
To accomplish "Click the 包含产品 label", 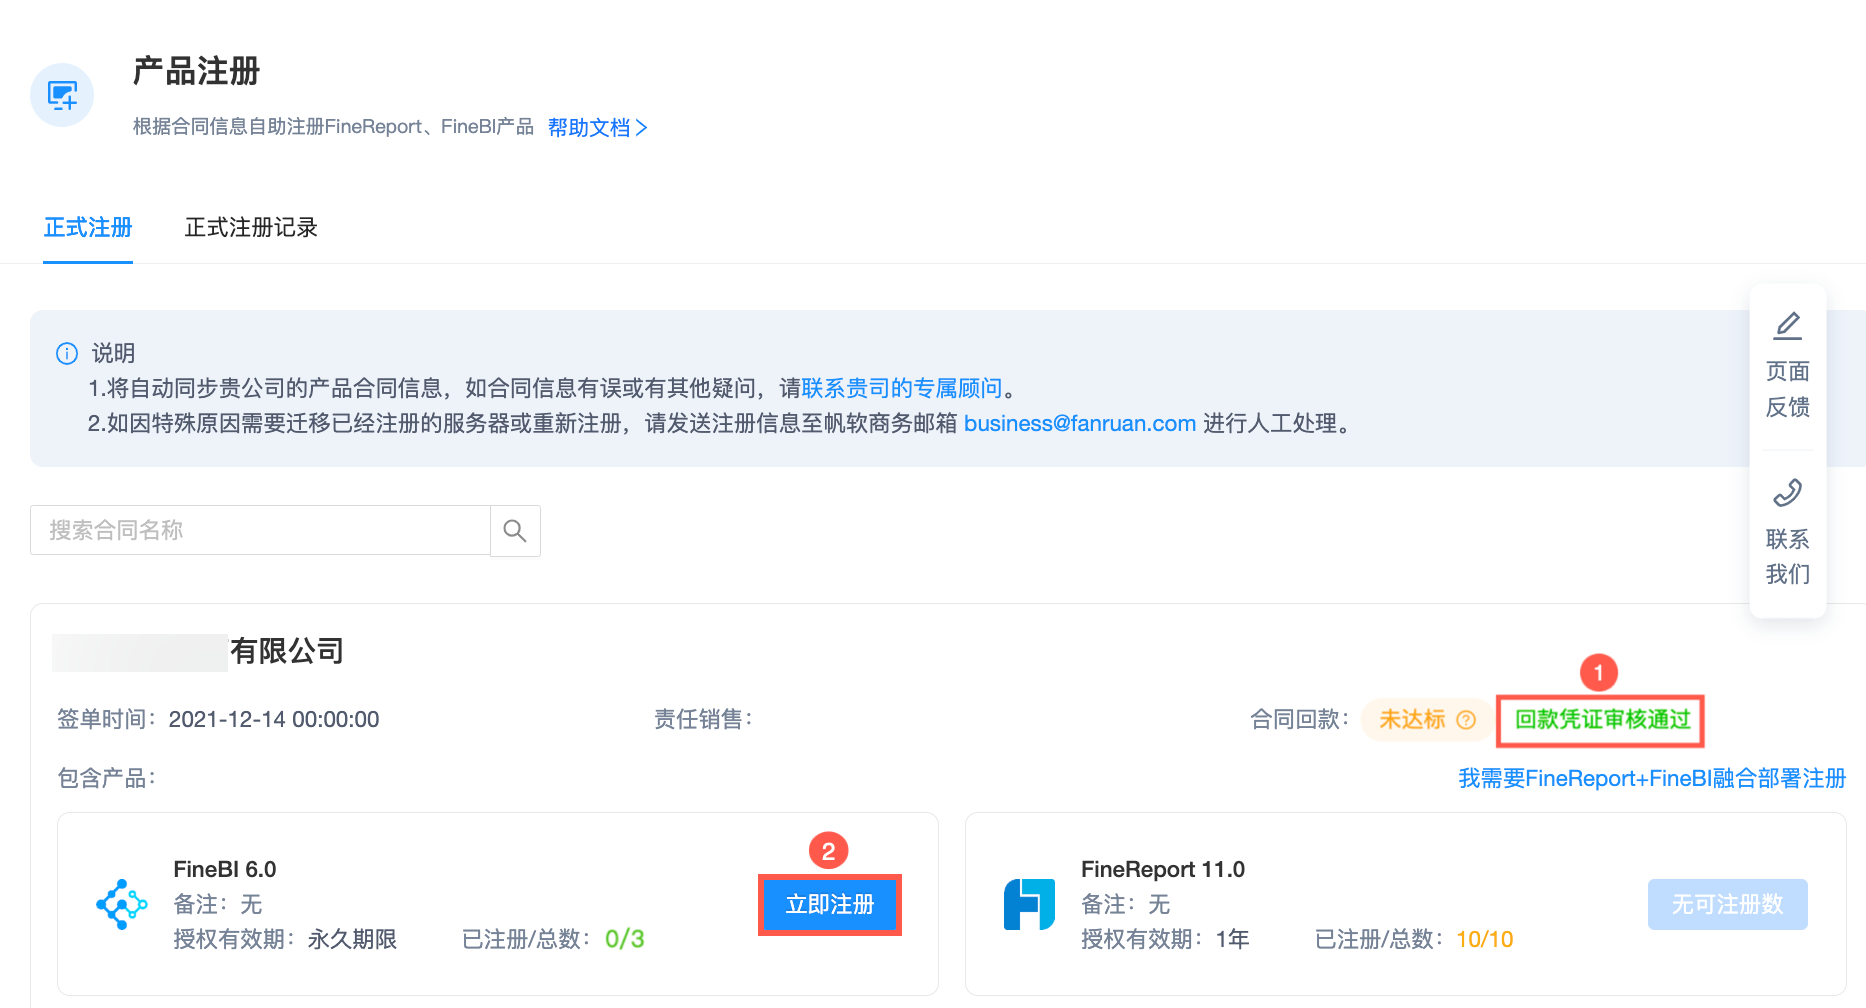I will [x=106, y=778].
